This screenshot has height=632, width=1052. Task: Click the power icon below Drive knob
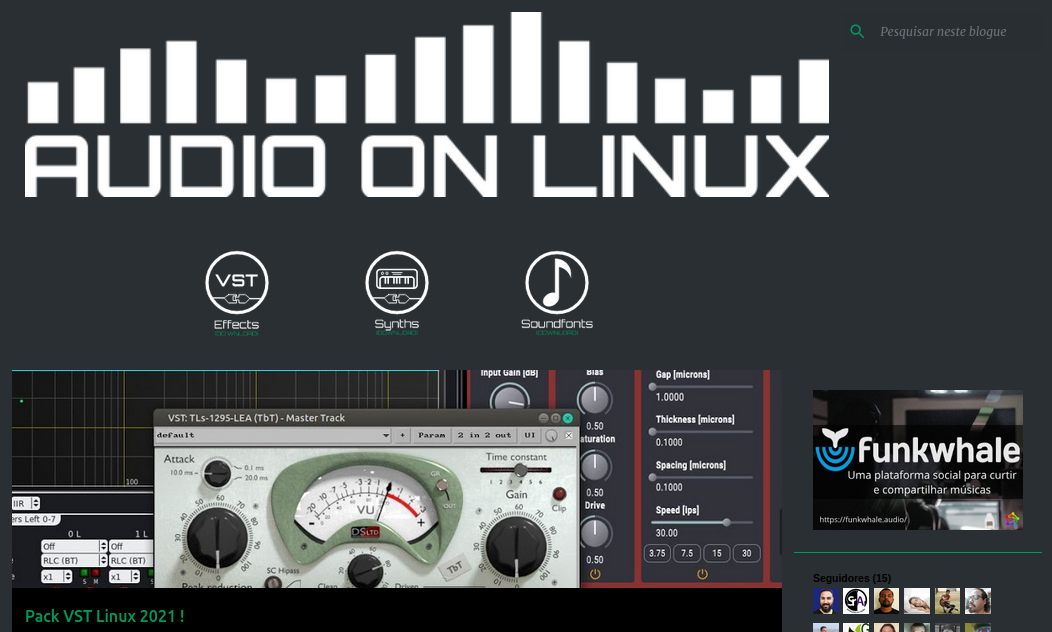tap(595, 574)
